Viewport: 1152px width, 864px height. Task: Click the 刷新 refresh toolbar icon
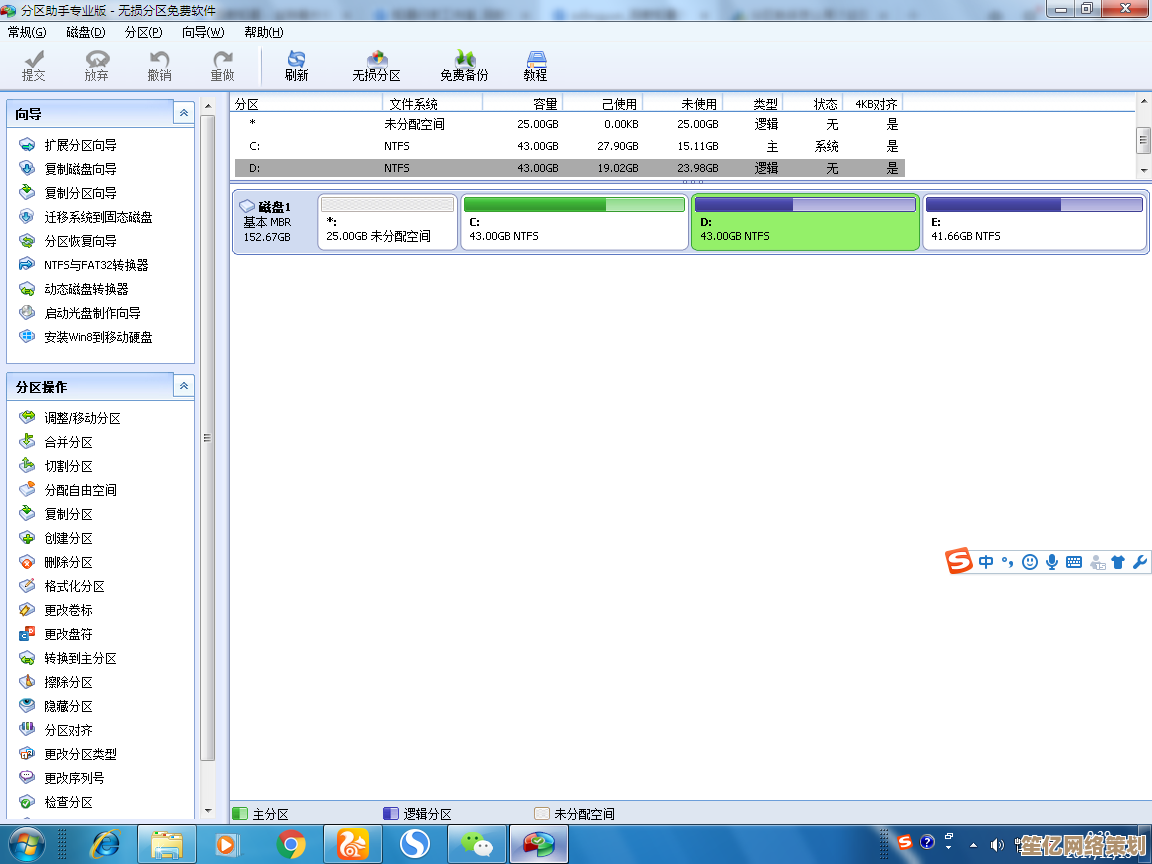[x=296, y=66]
